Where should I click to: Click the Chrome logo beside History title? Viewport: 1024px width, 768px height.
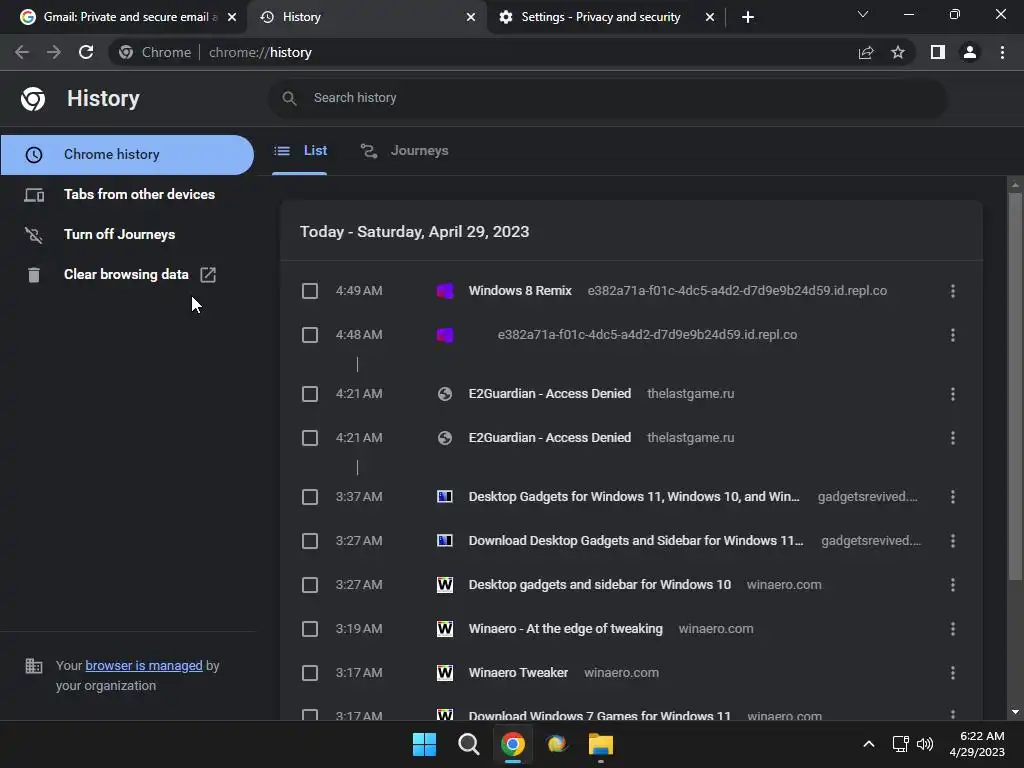pos(33,99)
